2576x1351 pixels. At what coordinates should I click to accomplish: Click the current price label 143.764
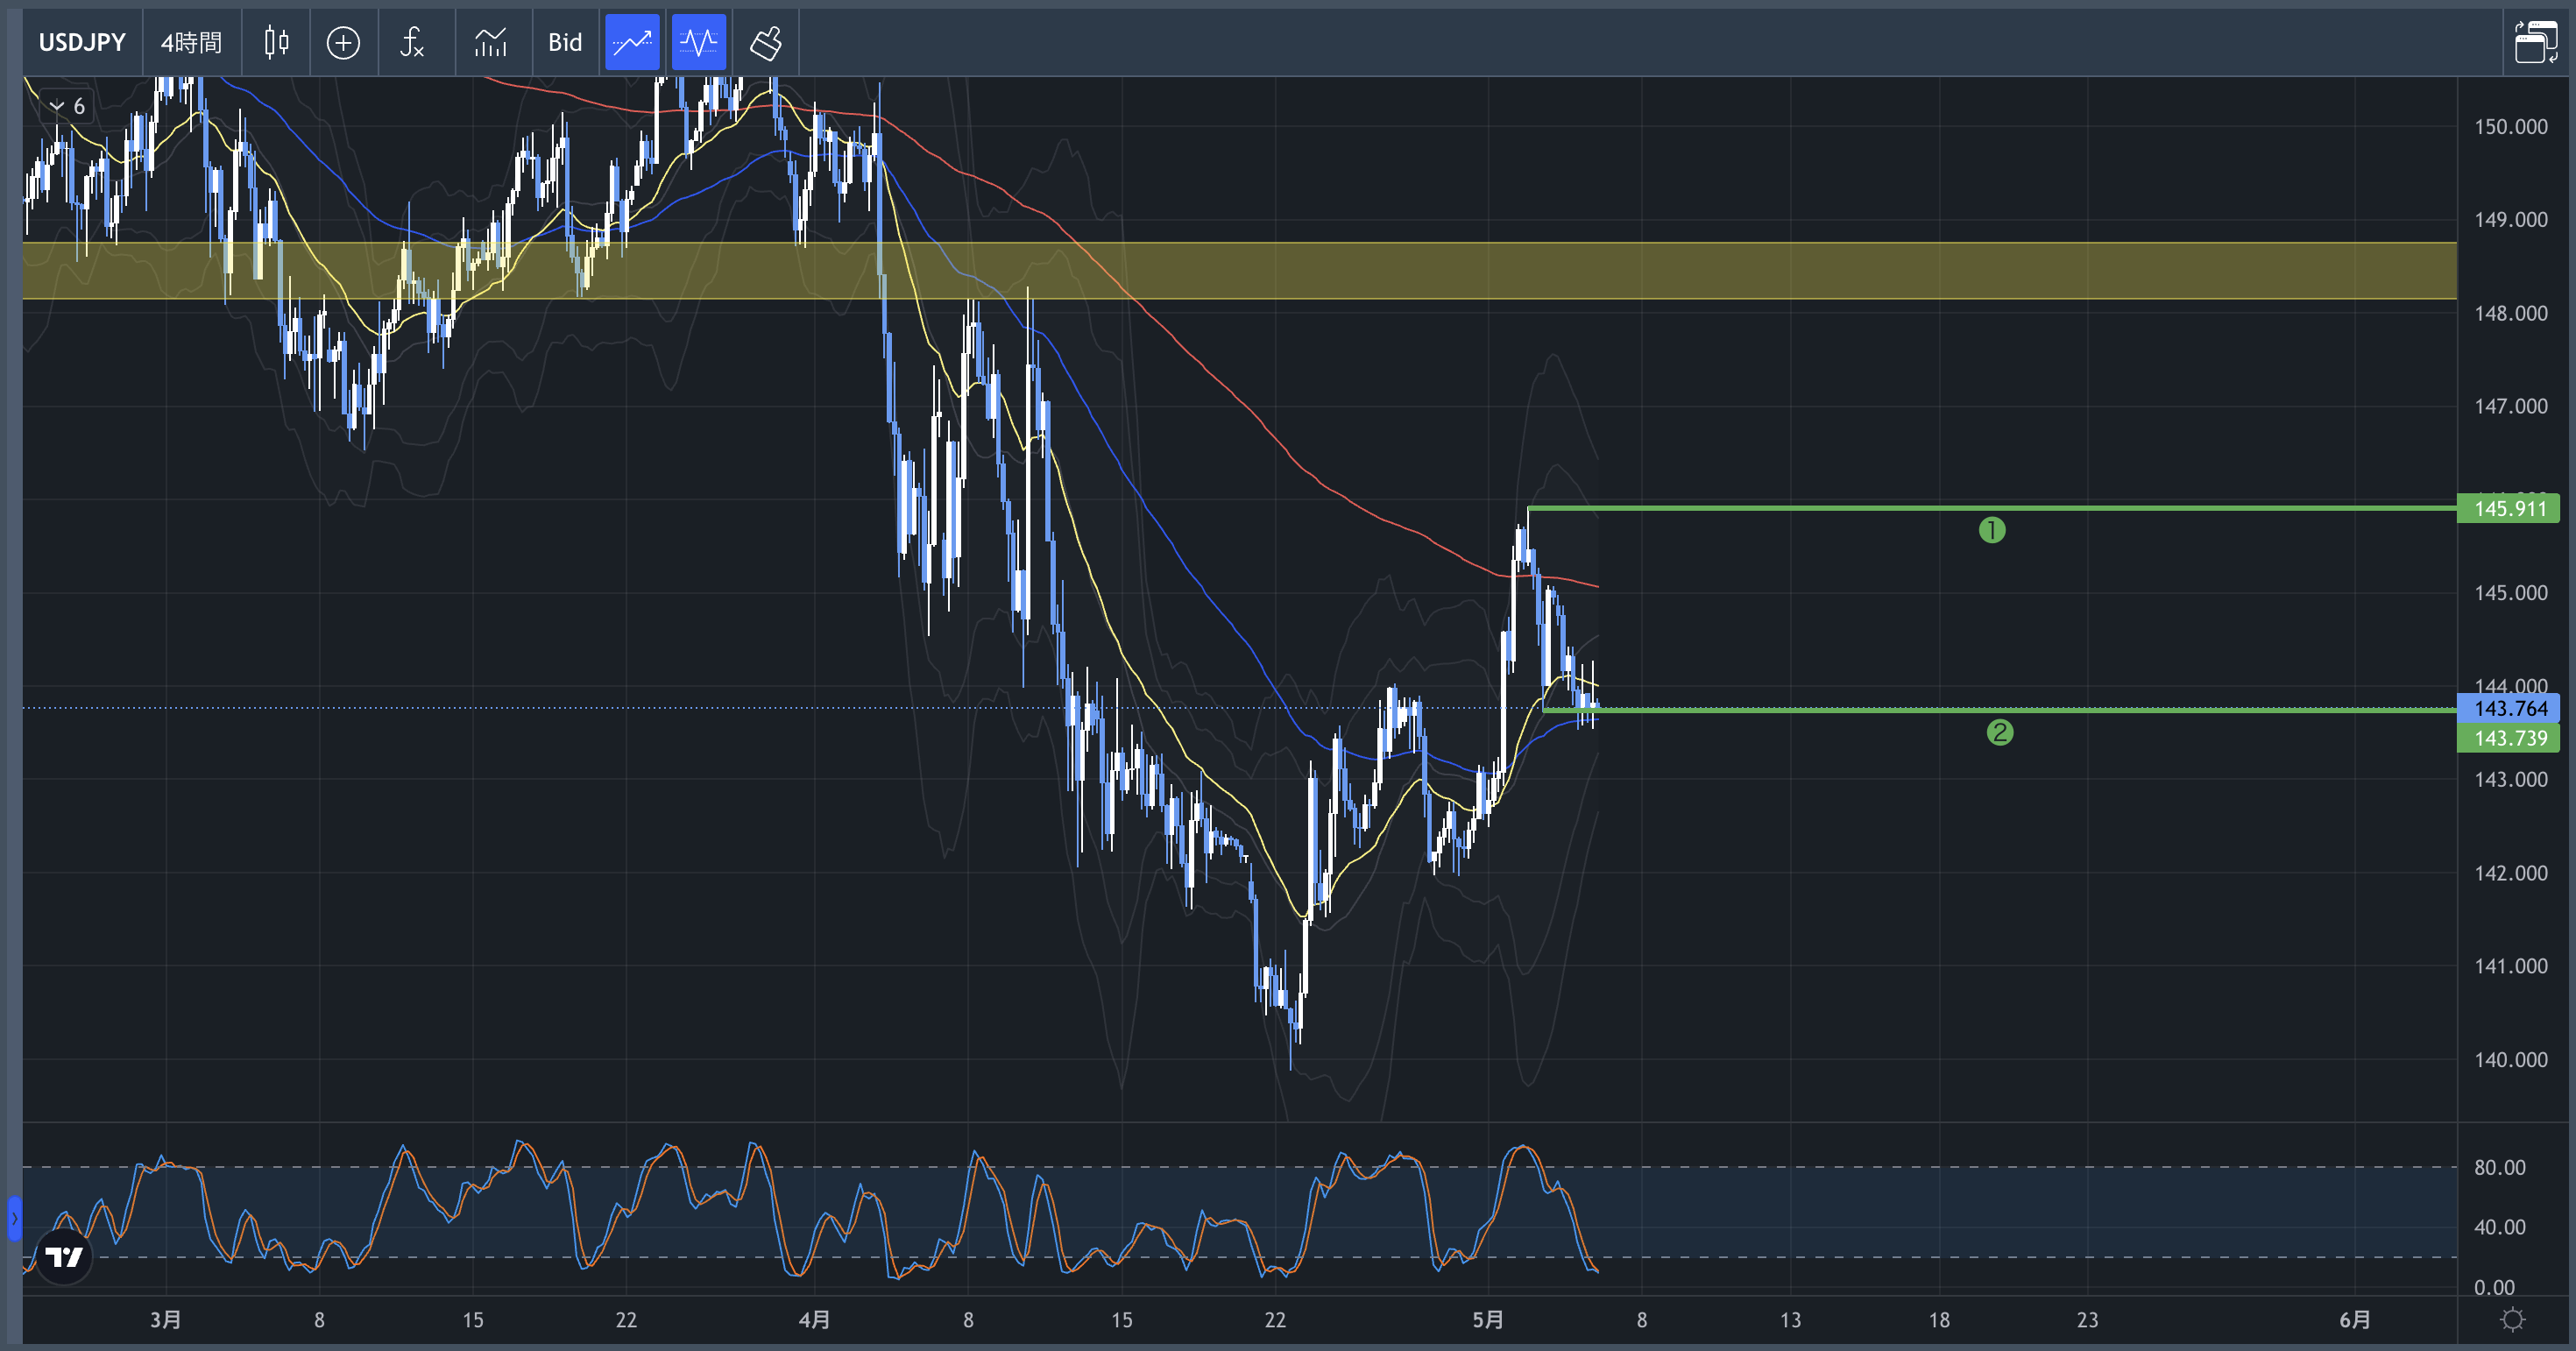click(2508, 708)
